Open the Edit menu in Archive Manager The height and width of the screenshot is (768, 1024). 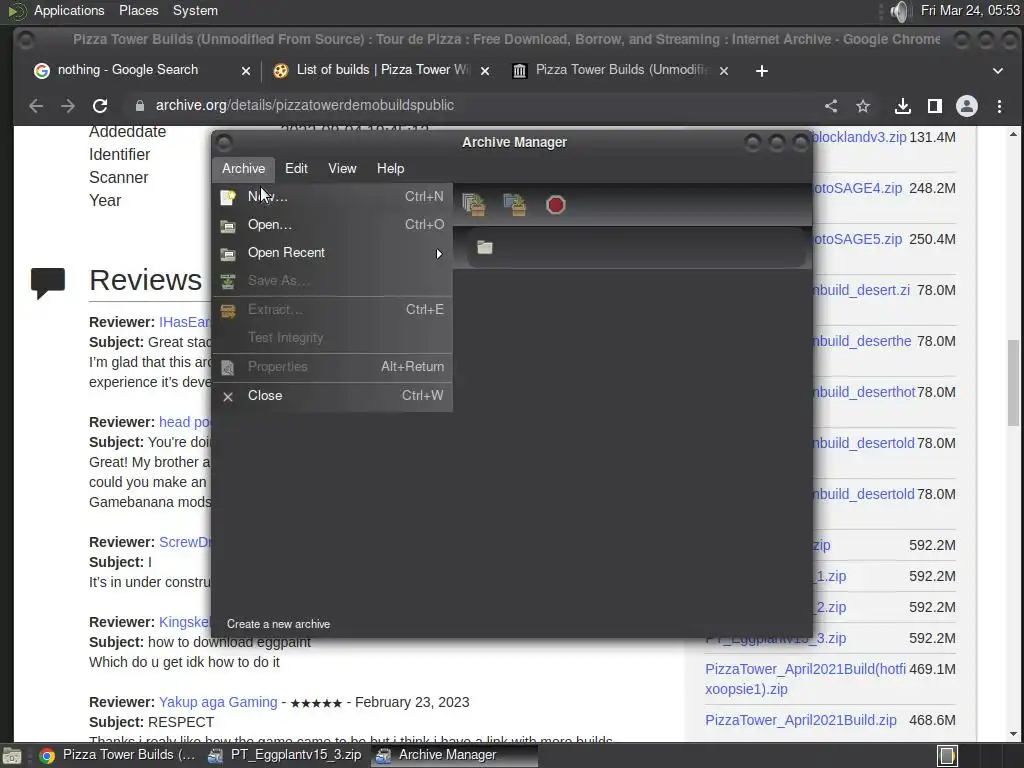pos(296,168)
